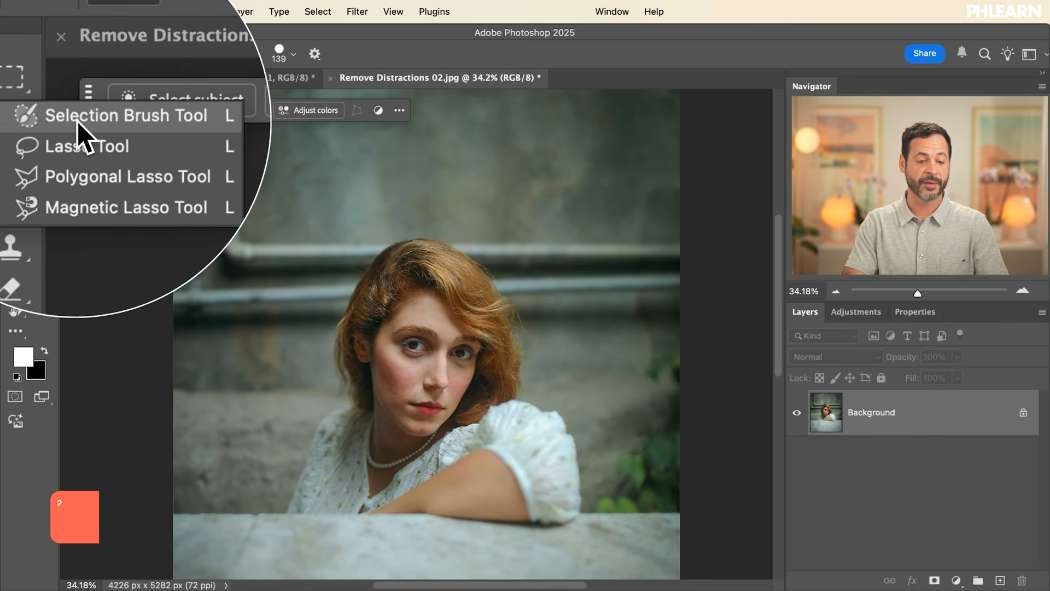Add a layer mask
1050x591 pixels.
point(934,580)
